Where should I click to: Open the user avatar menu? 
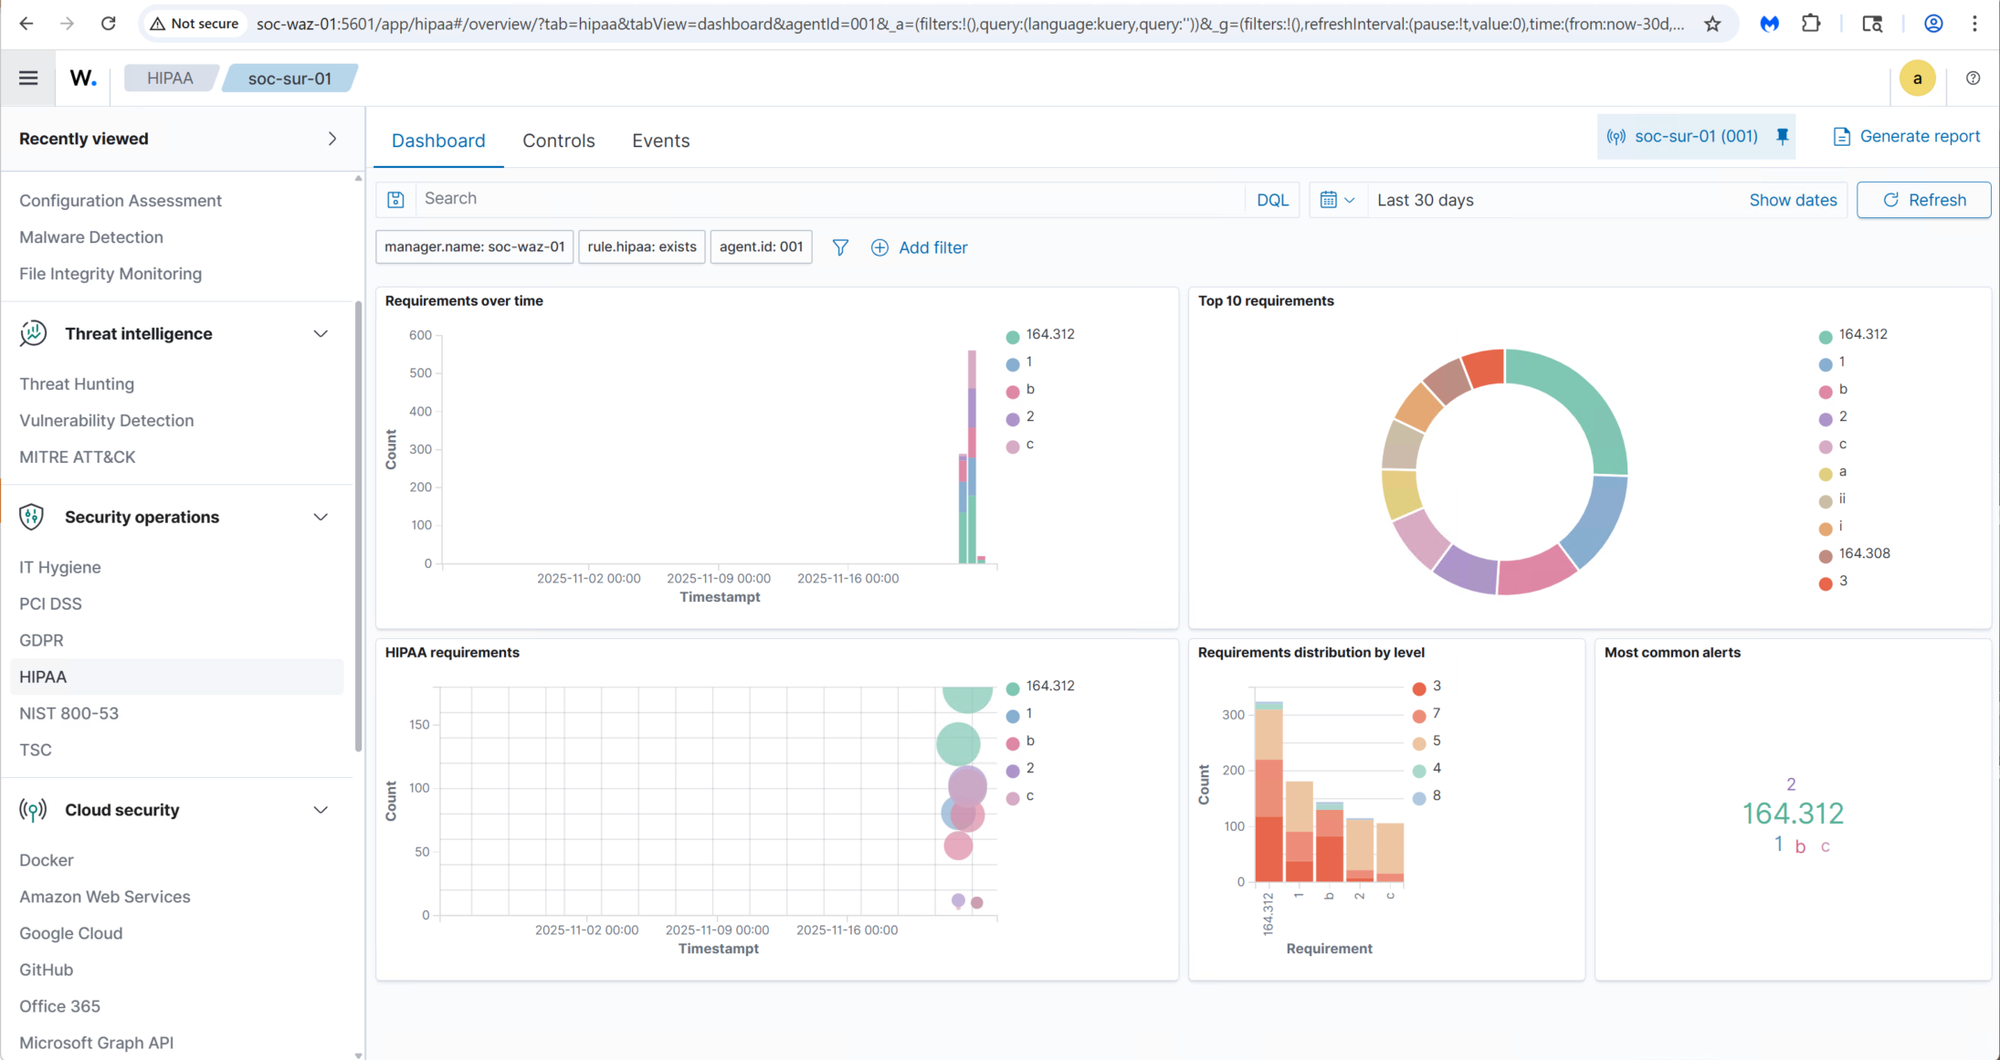[1916, 78]
